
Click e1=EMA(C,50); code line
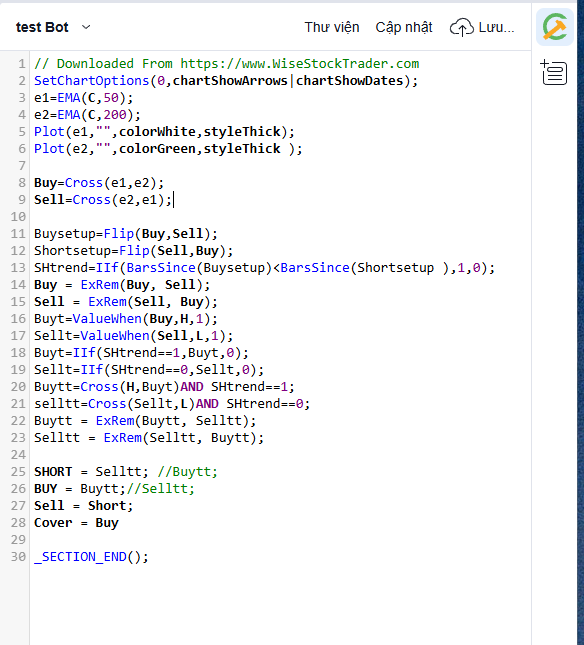[83, 98]
